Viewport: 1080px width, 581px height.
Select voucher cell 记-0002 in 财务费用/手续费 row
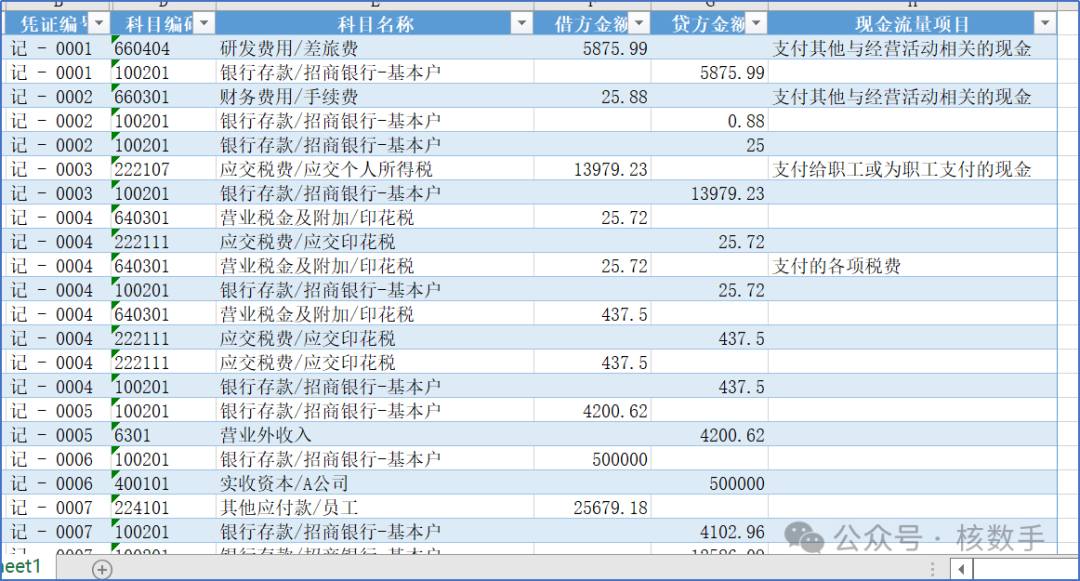coord(56,96)
